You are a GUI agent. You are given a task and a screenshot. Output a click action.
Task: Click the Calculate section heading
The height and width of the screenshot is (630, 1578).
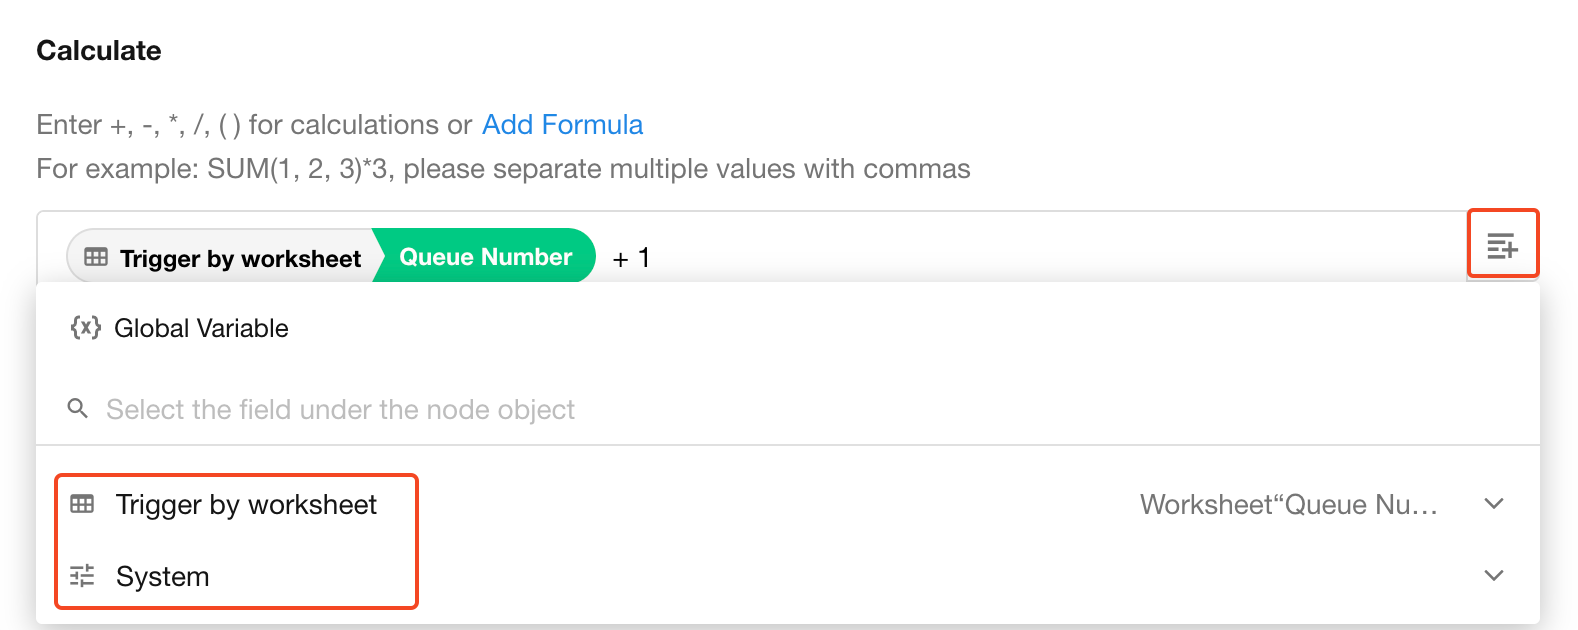[99, 51]
